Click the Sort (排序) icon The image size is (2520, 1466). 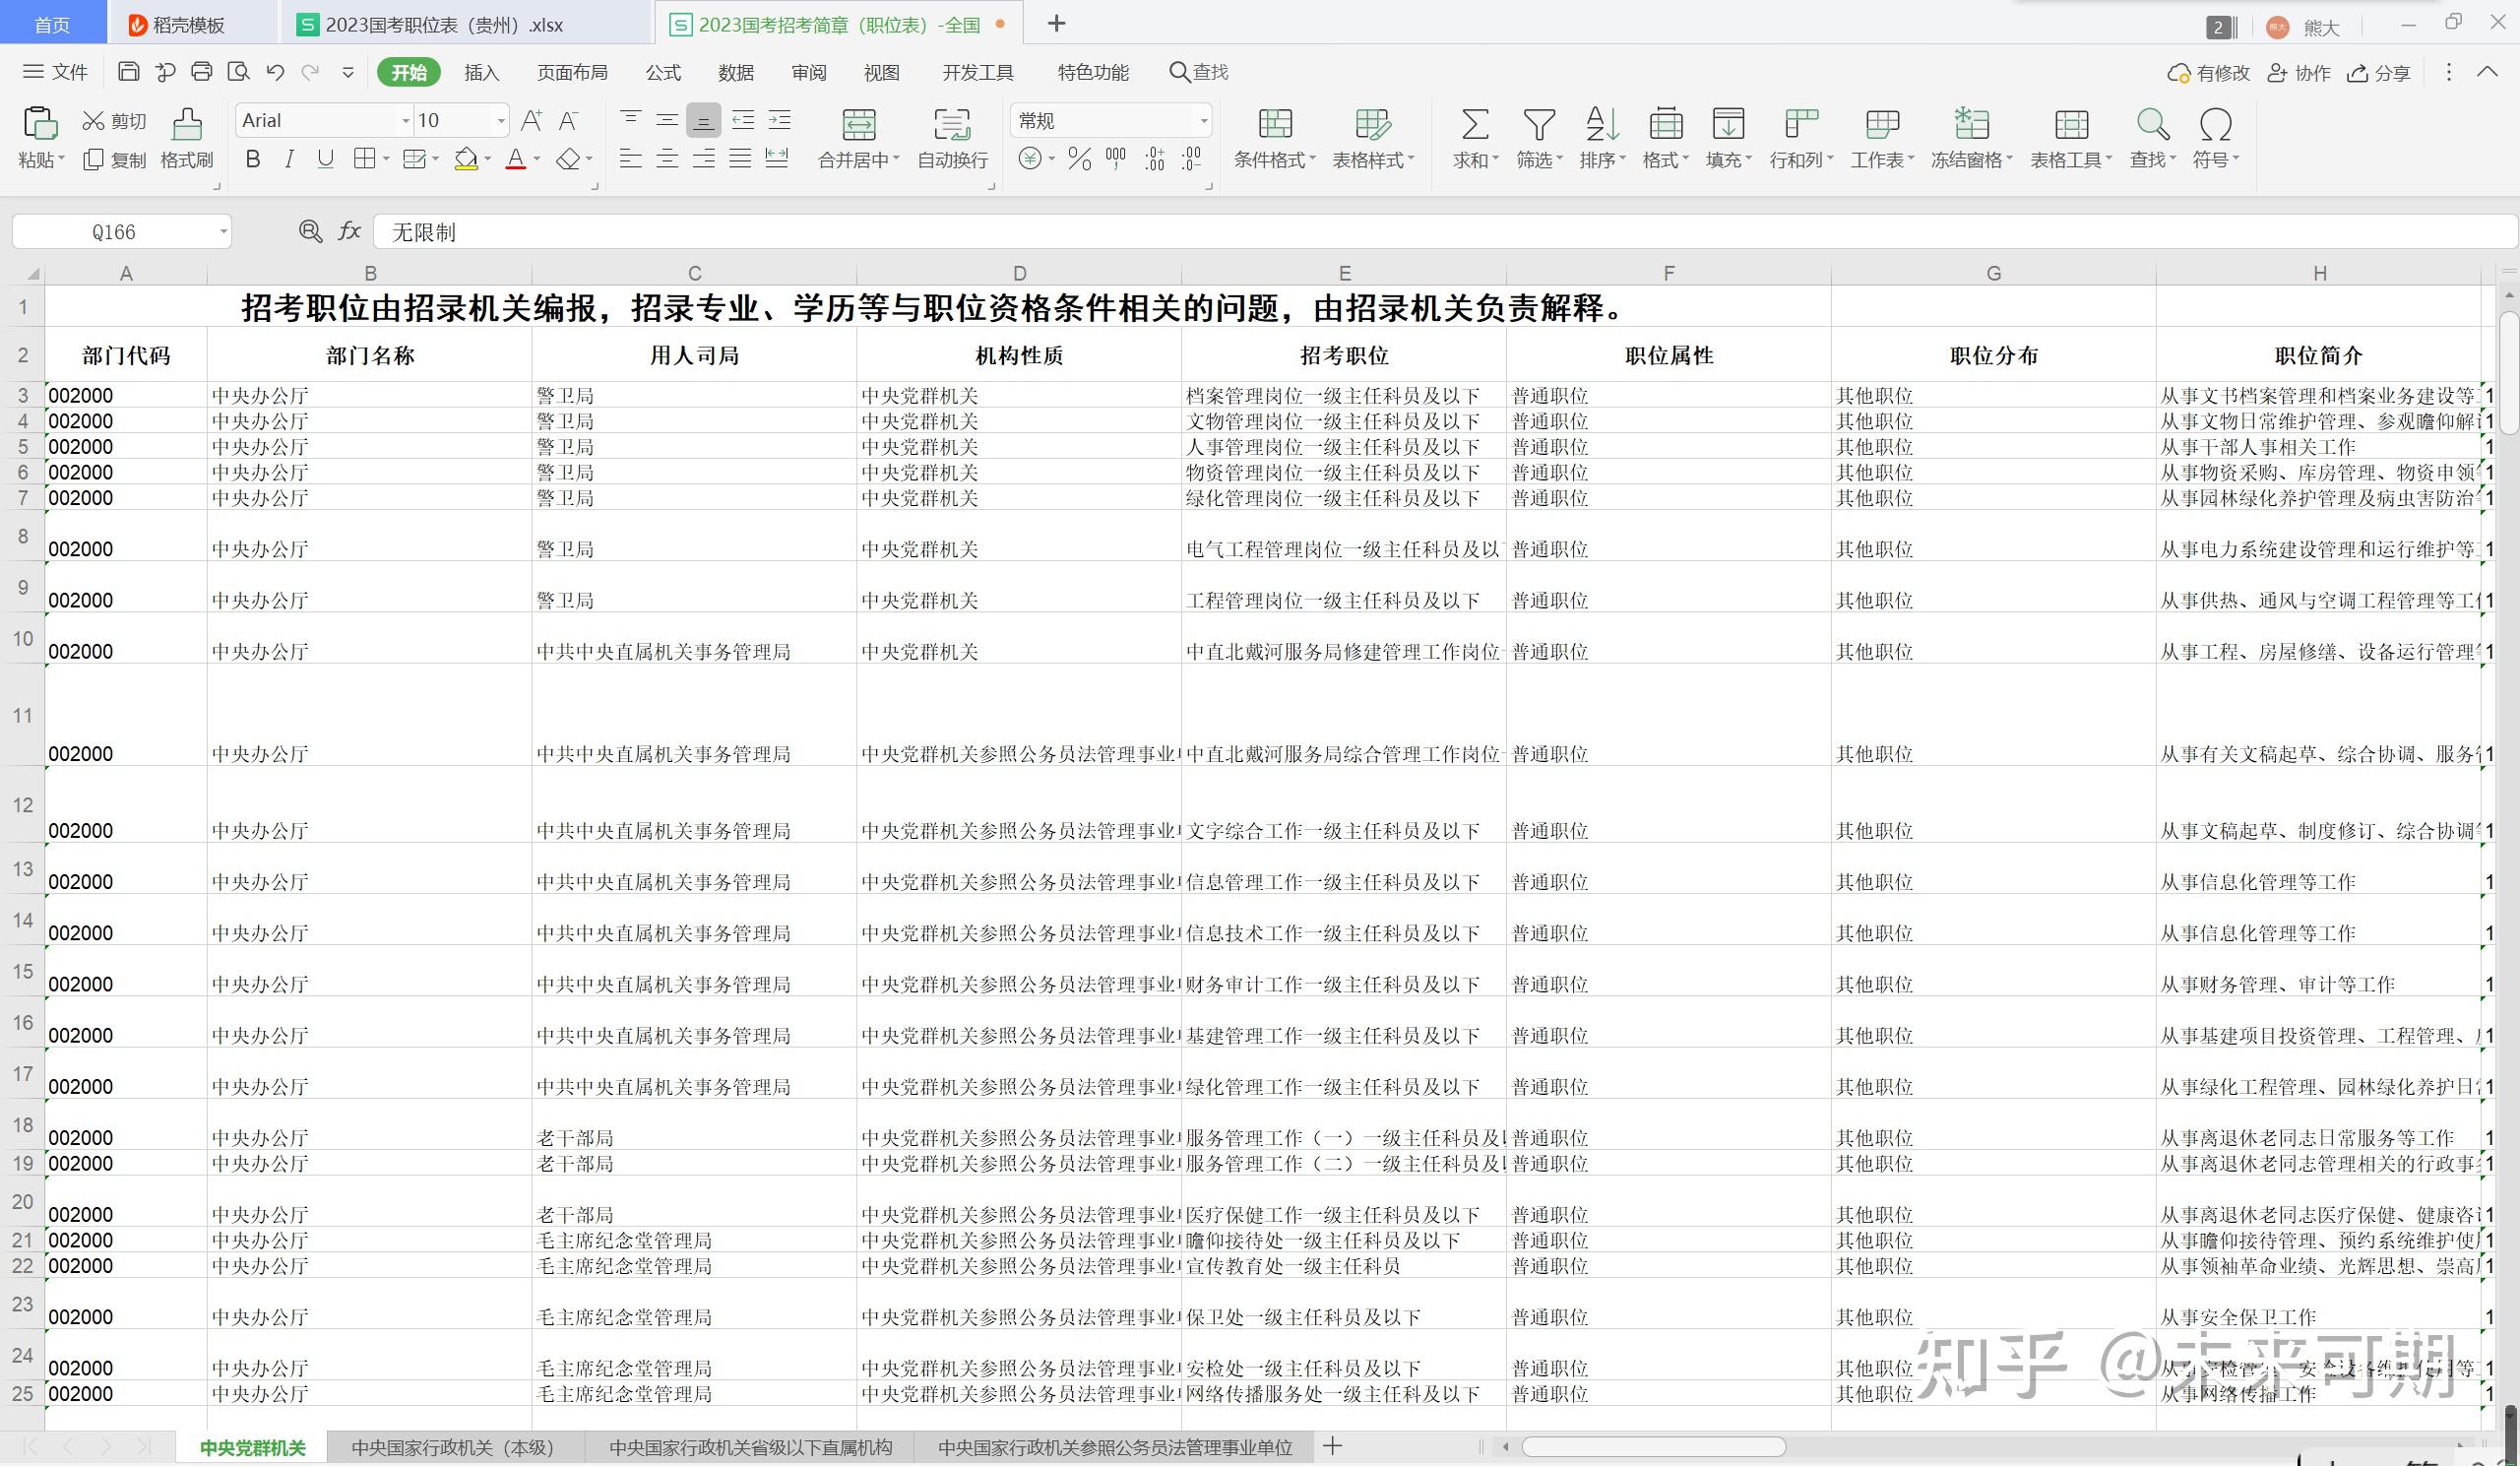click(x=1602, y=124)
